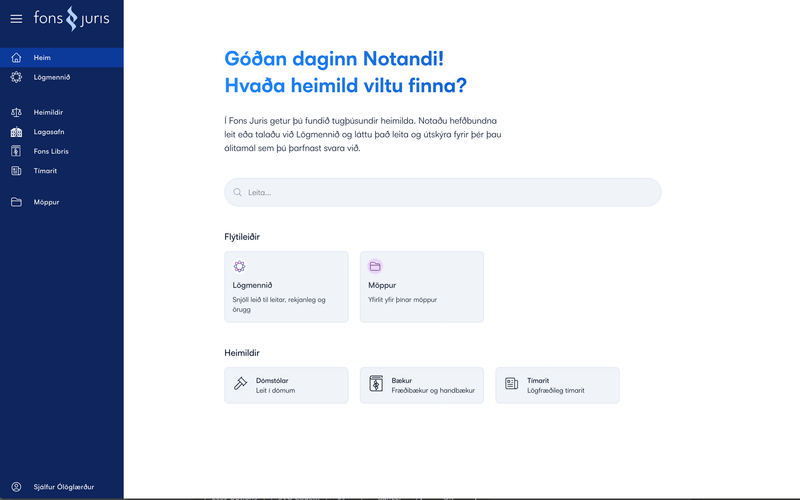Viewport: 800px width, 500px height.
Task: Click the Lagasafn building icon
Action: (16, 132)
